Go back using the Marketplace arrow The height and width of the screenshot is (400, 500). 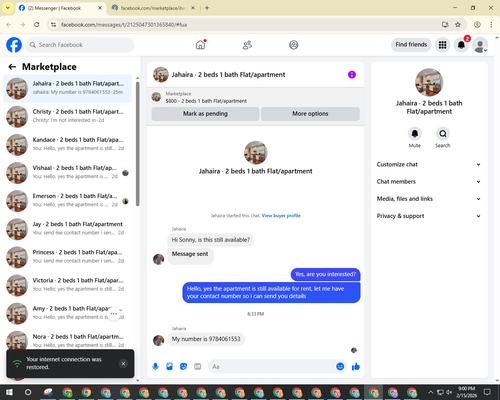click(x=12, y=67)
